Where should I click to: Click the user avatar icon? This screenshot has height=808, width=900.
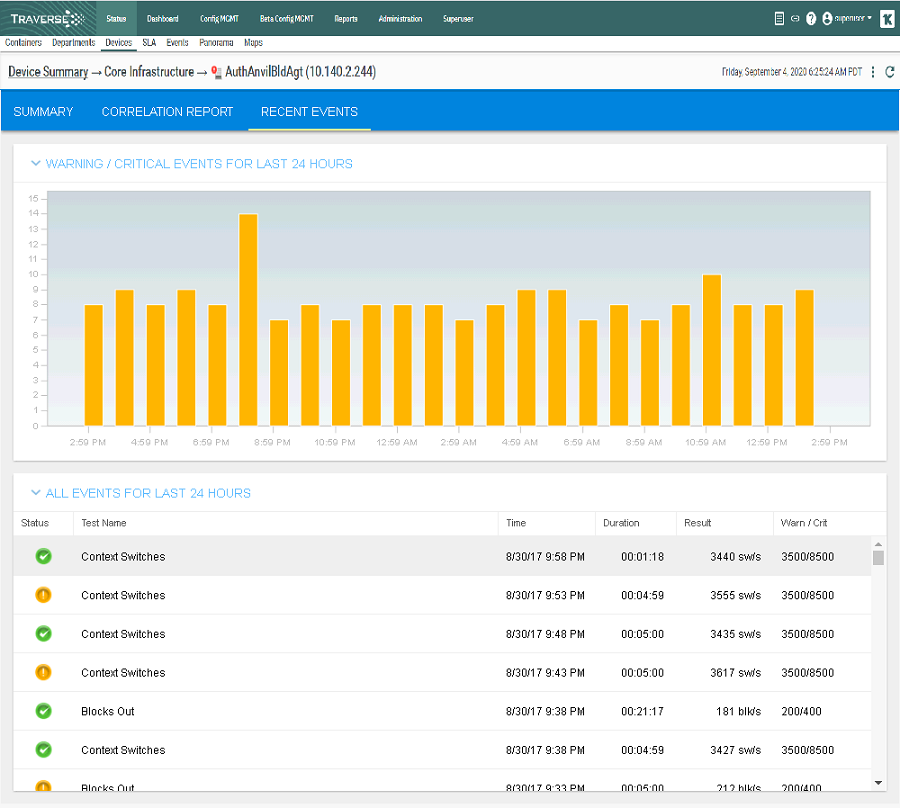pos(827,19)
